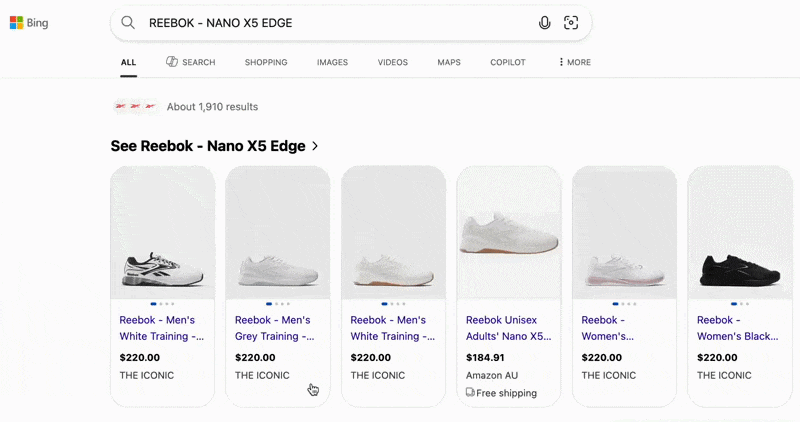This screenshot has width=800, height=422.
Task: Click the Copilot search icon beside SEARCH
Action: [171, 62]
